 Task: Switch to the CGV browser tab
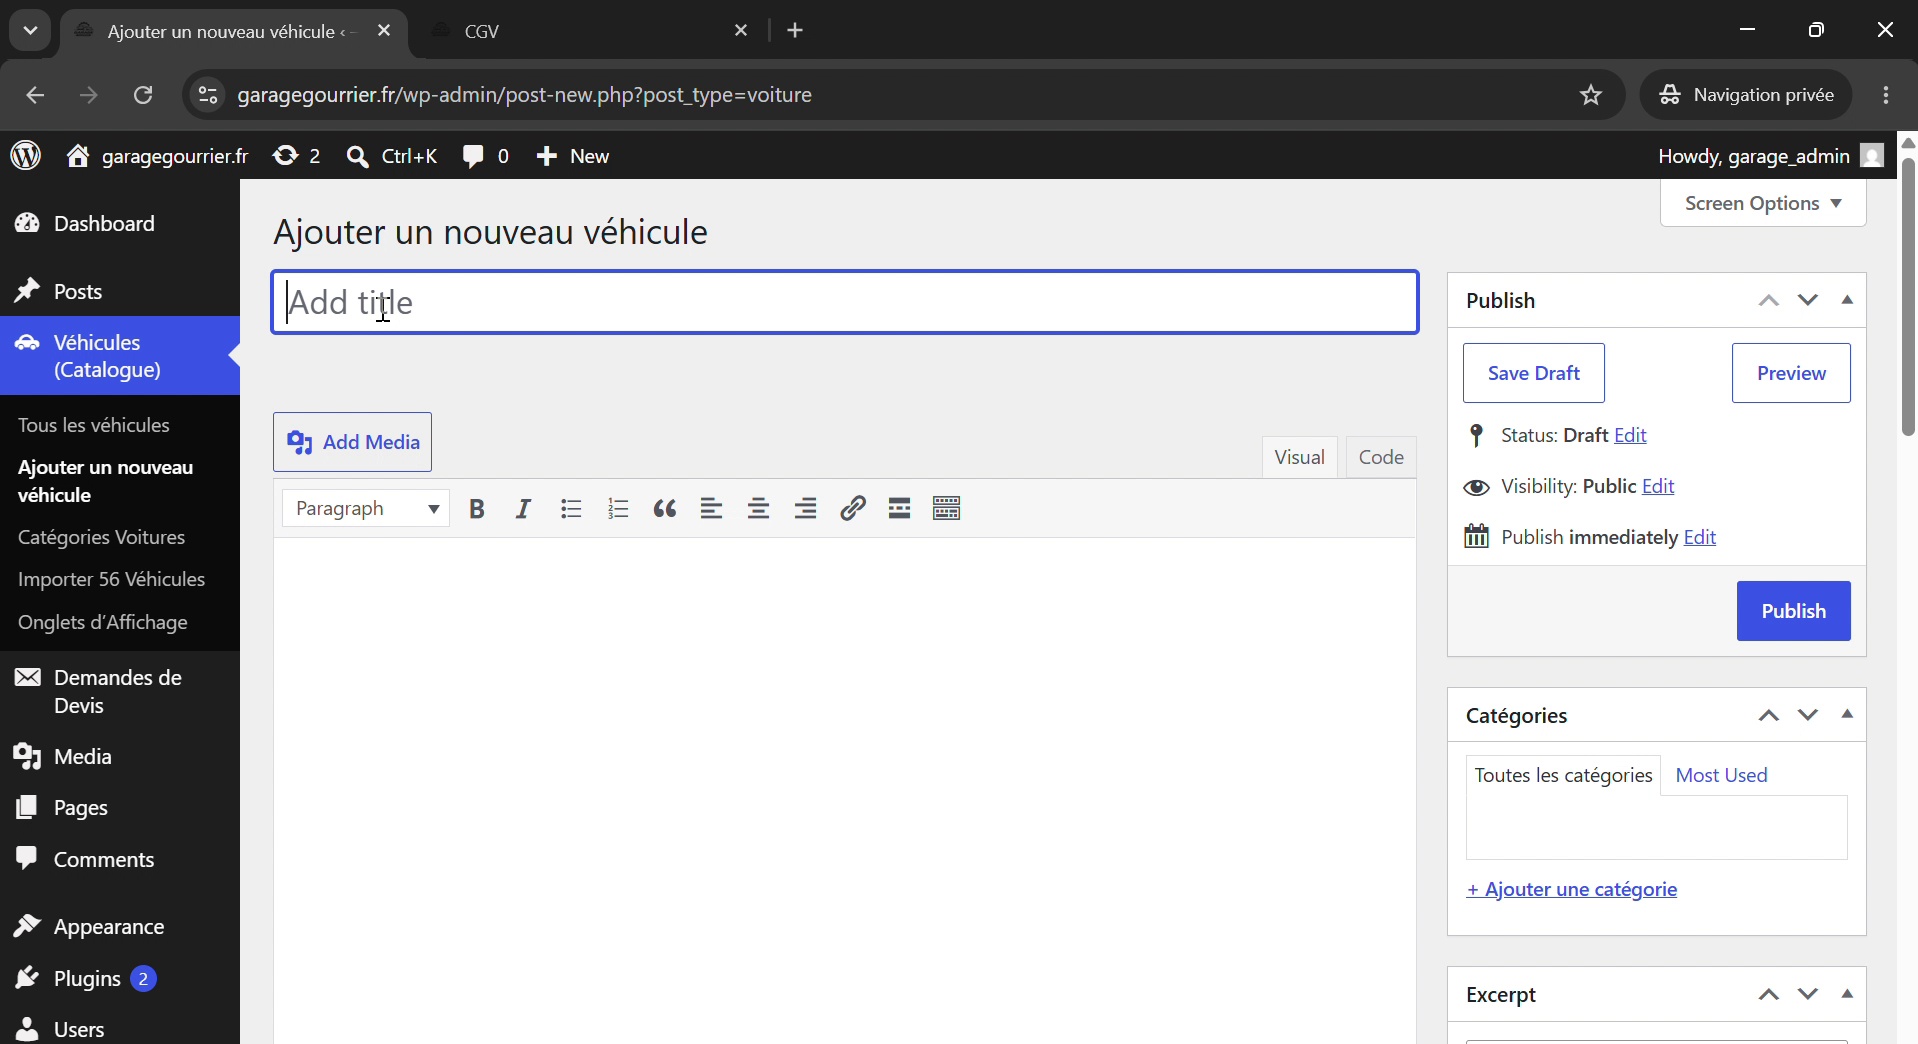(x=590, y=31)
